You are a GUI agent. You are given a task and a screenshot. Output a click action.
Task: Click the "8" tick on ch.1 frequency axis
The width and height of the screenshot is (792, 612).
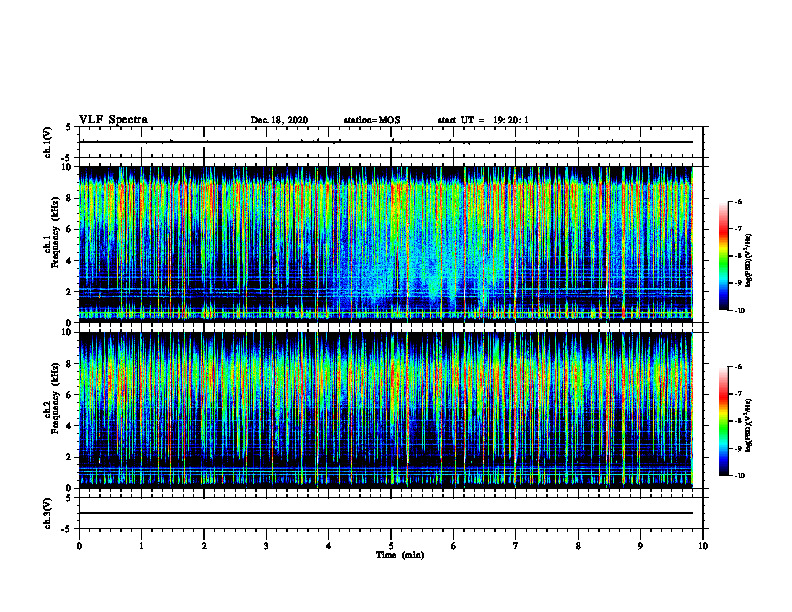[x=70, y=198]
